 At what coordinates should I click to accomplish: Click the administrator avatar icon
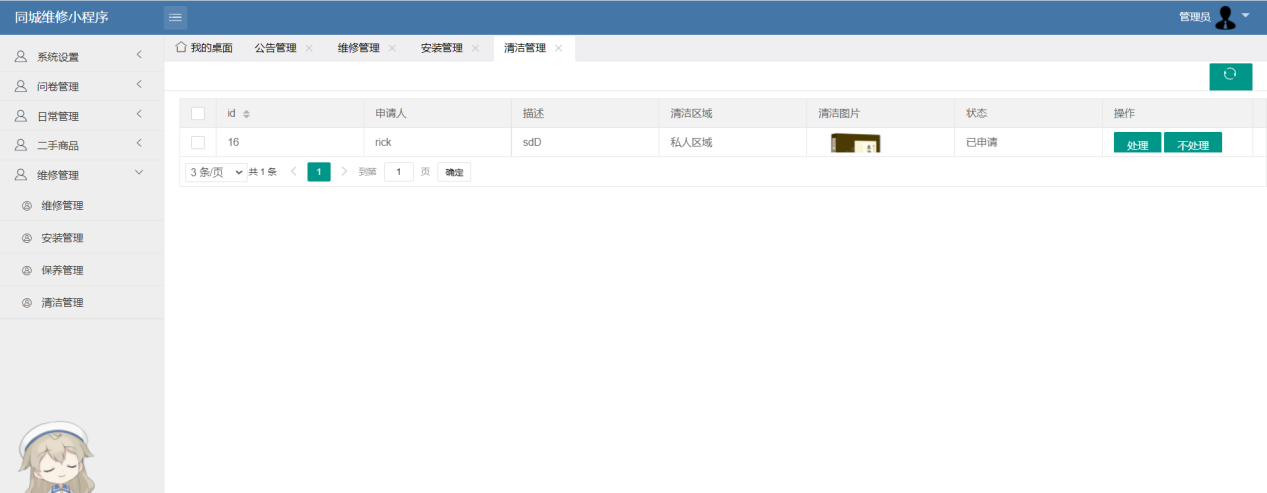1225,17
